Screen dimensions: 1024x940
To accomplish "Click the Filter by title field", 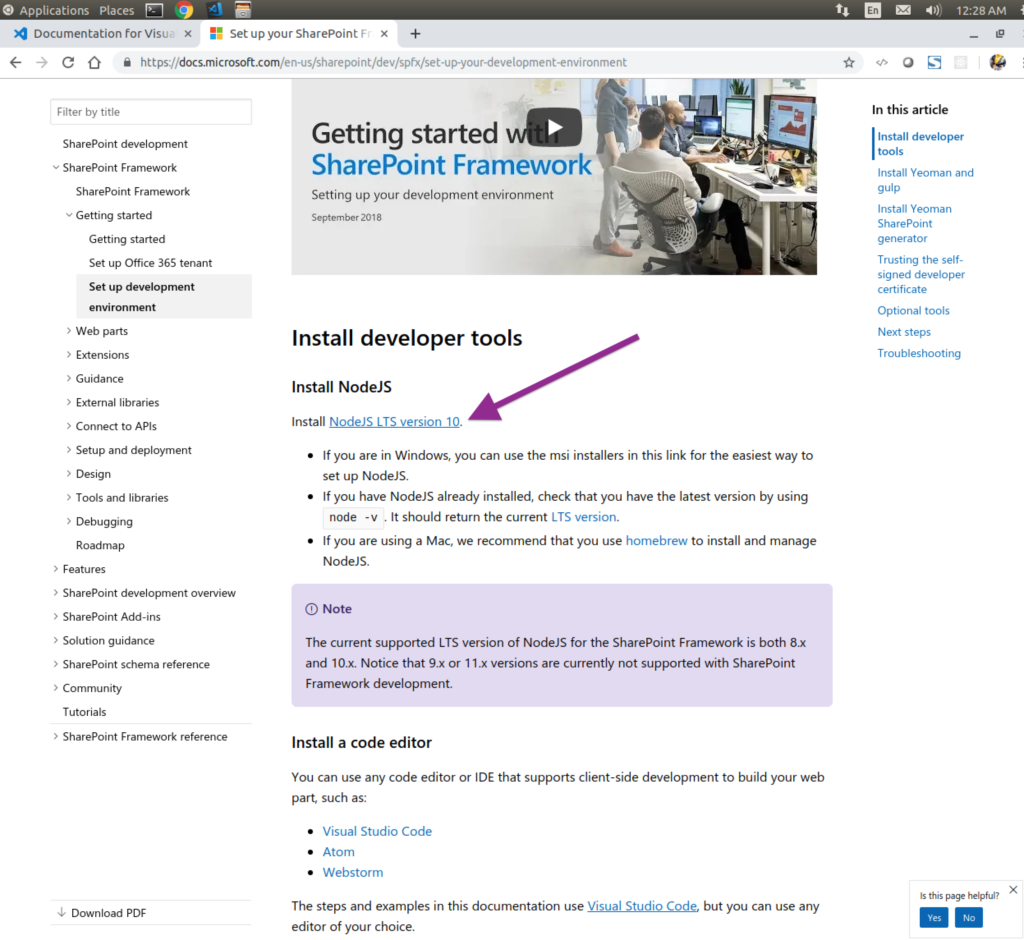I will point(151,112).
